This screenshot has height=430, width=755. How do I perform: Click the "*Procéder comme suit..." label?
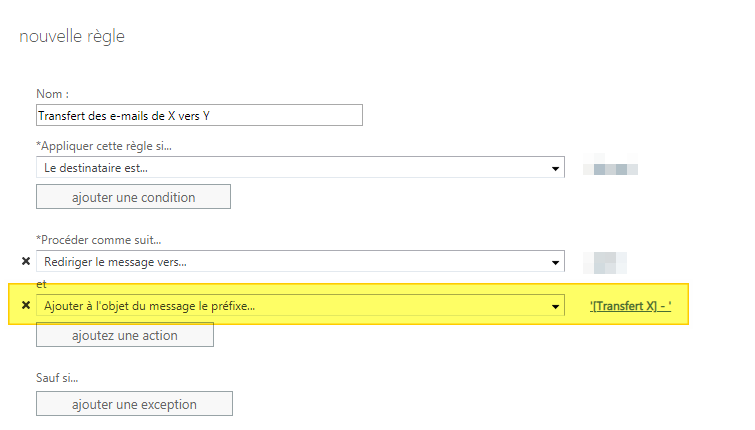point(99,240)
